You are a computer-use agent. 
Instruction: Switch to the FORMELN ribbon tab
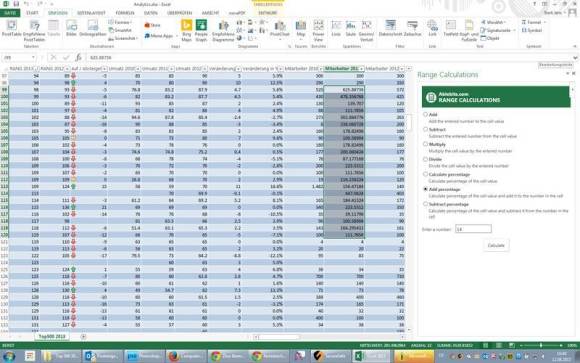(125, 13)
